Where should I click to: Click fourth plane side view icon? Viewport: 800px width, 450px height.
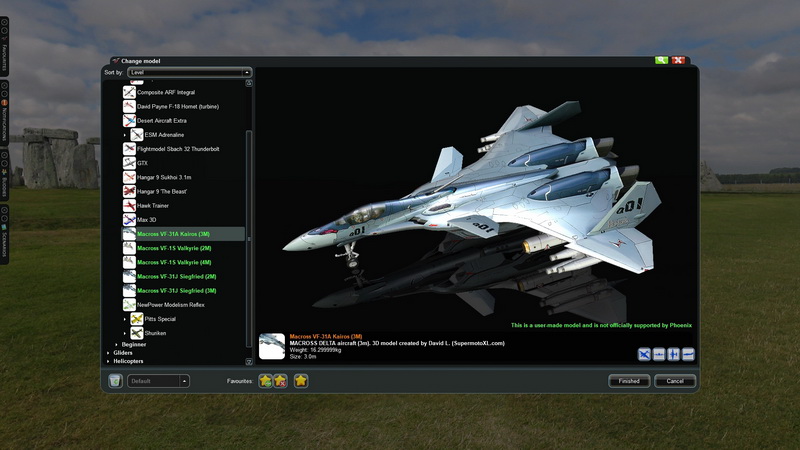pyautogui.click(x=688, y=354)
